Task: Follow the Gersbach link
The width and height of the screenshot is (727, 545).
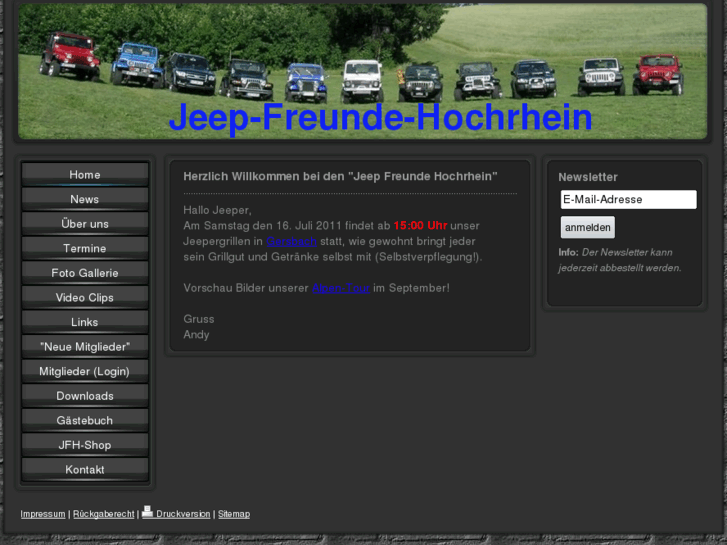Action: point(291,241)
